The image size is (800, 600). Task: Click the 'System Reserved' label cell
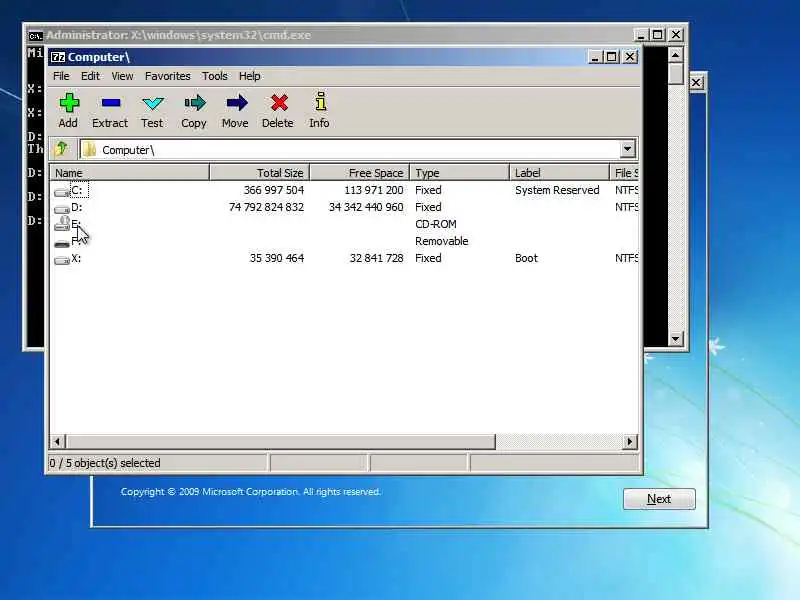pyautogui.click(x=557, y=190)
